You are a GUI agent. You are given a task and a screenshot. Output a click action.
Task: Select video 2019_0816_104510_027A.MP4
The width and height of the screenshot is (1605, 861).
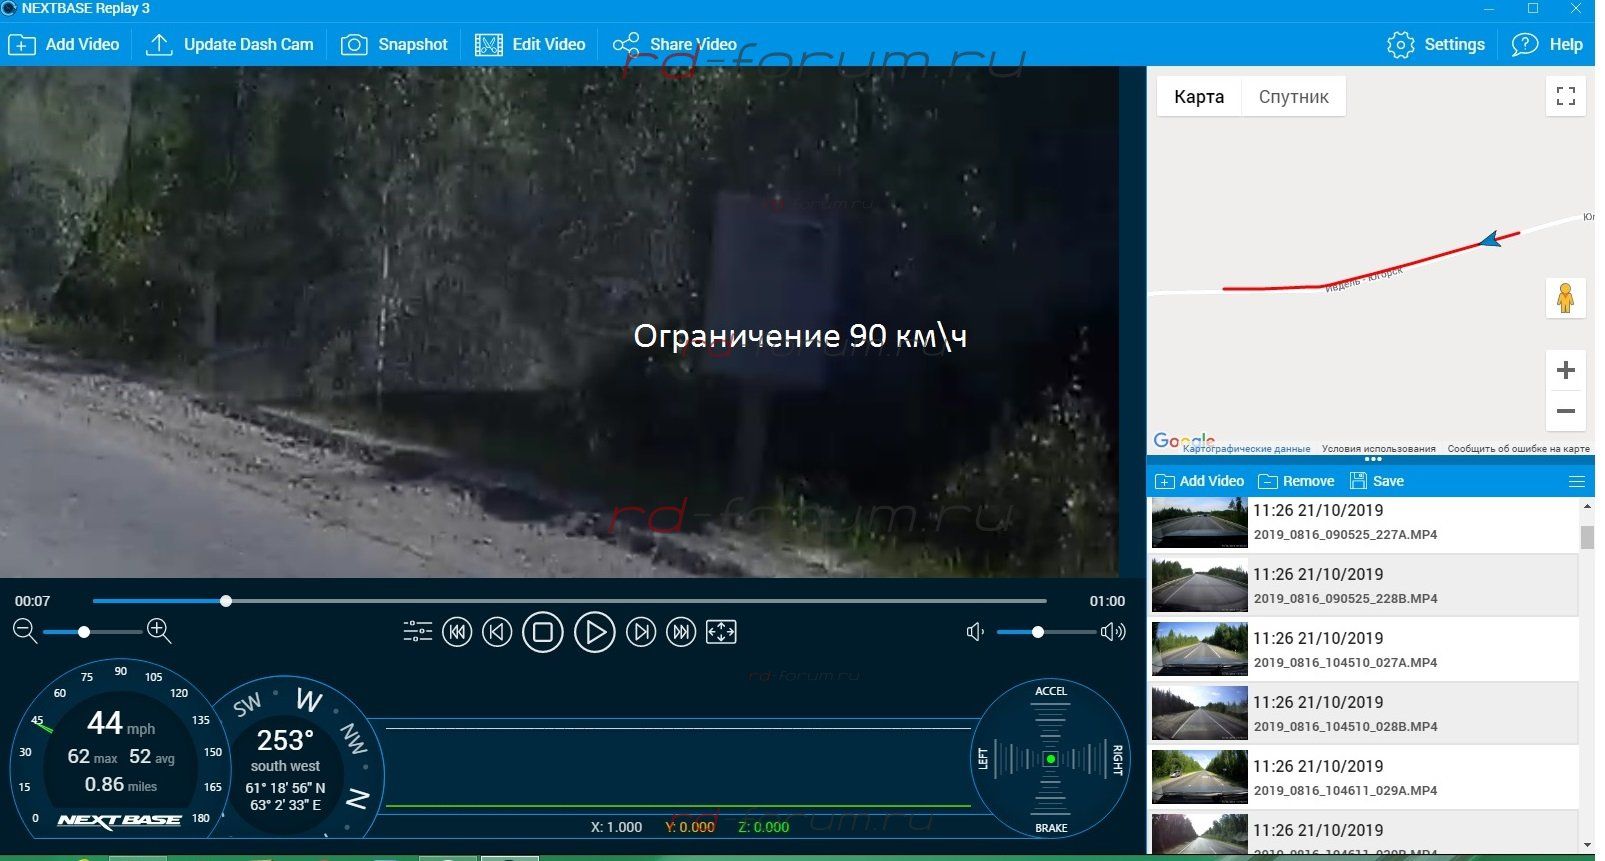[x=1363, y=650]
